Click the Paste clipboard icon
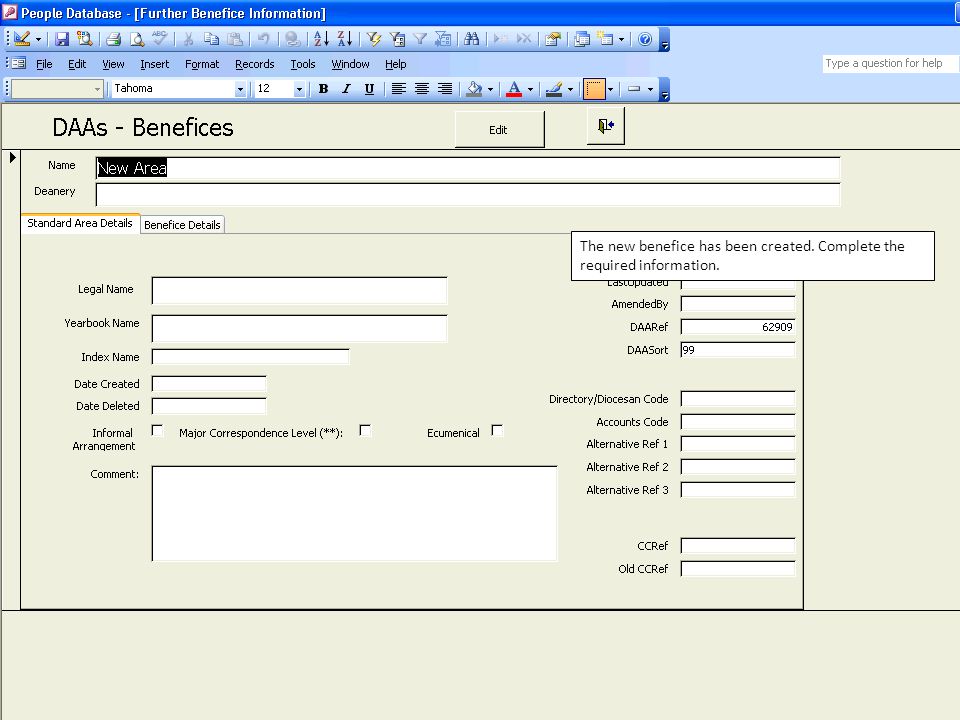Image resolution: width=960 pixels, height=720 pixels. [234, 39]
